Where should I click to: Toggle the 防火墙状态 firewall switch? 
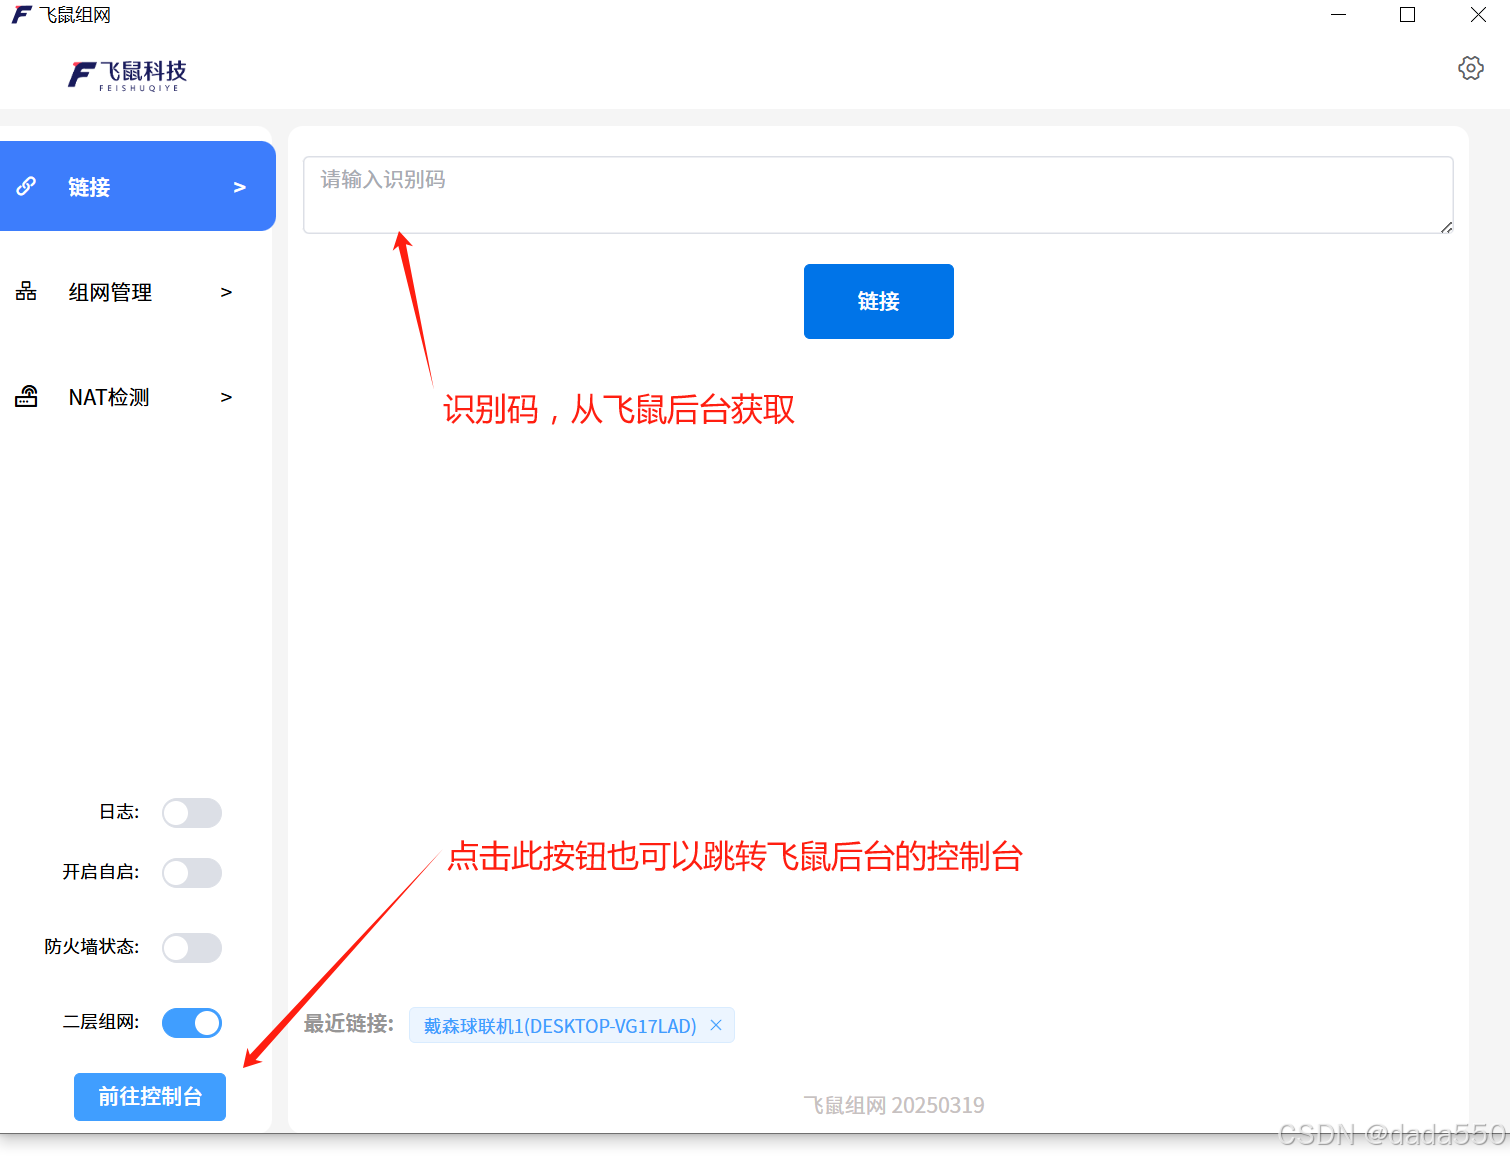pyautogui.click(x=192, y=948)
